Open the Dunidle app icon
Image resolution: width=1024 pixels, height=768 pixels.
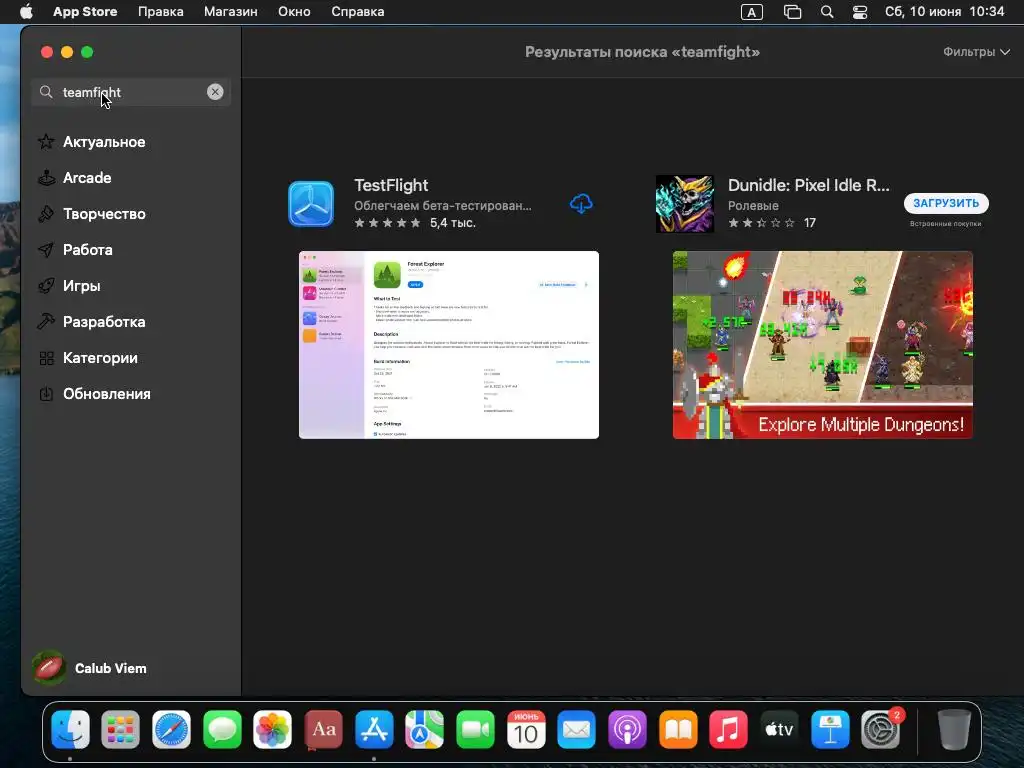click(684, 204)
